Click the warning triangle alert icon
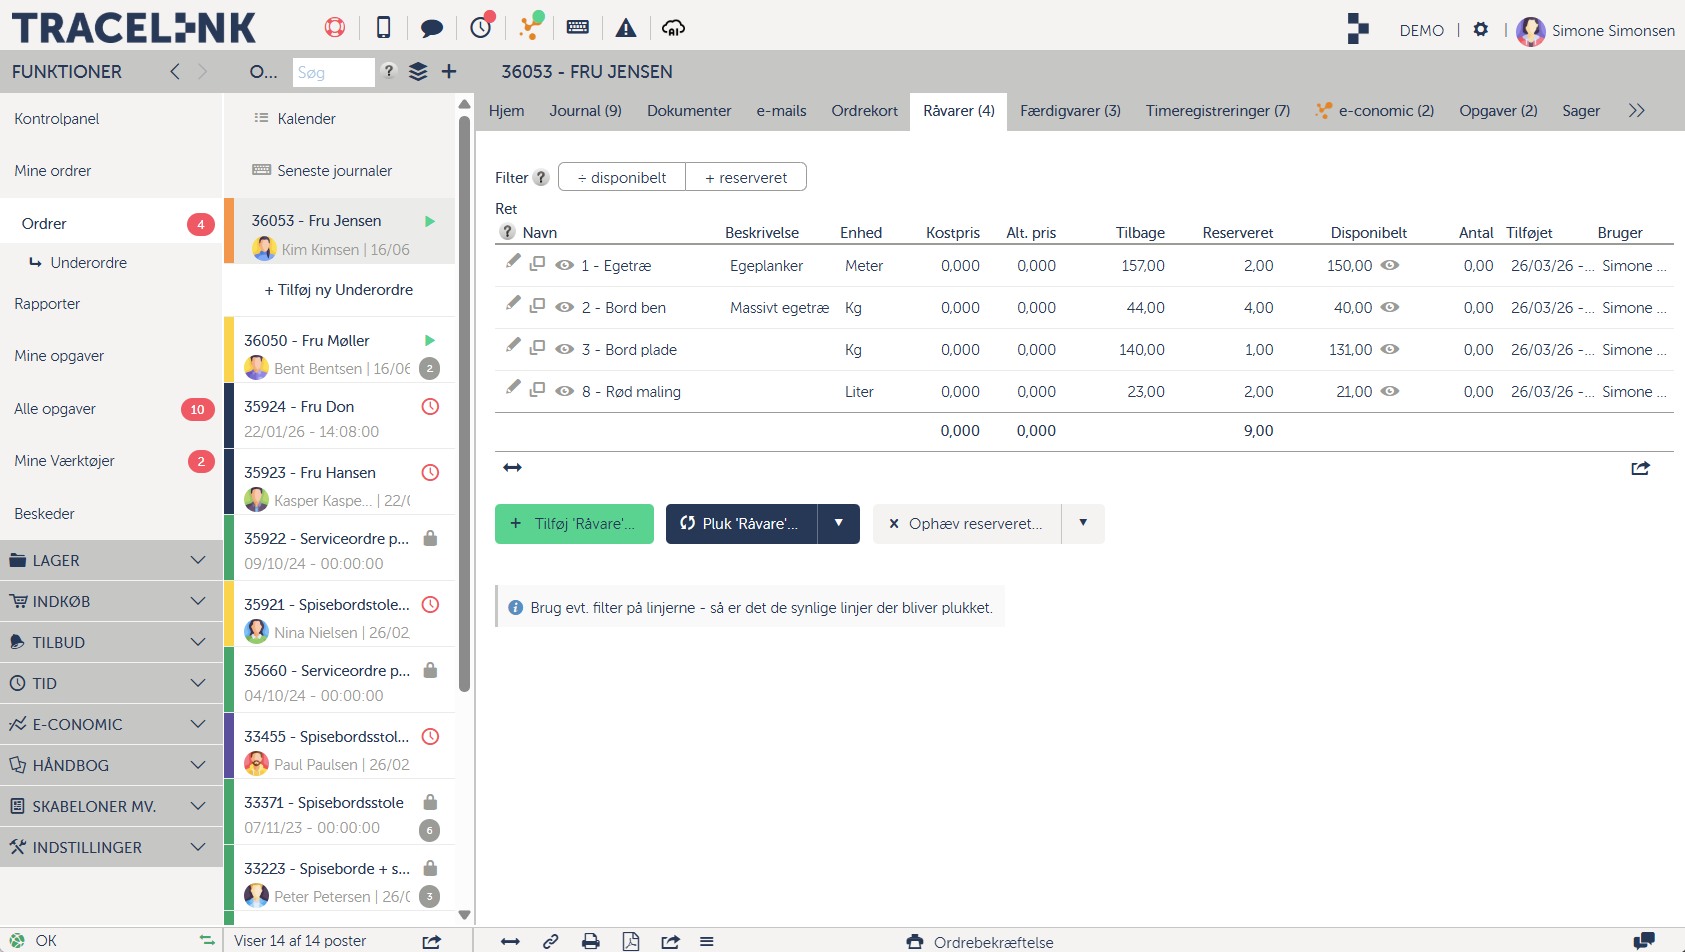The width and height of the screenshot is (1685, 952). pos(626,28)
